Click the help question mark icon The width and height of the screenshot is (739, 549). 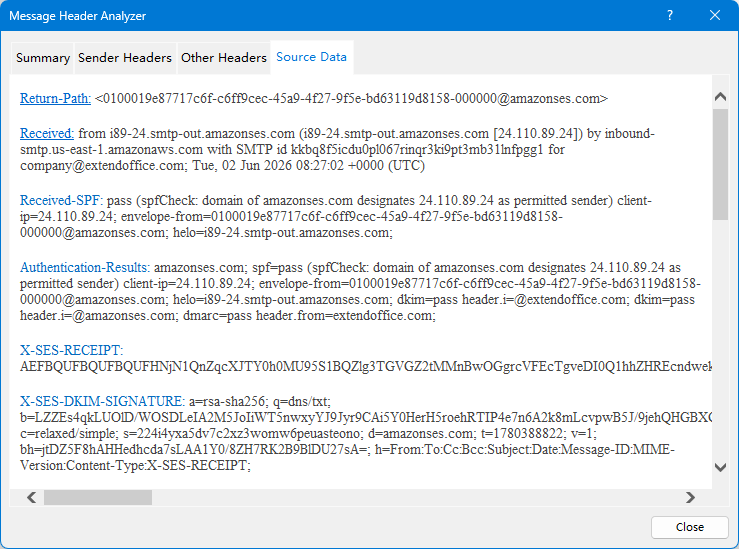[670, 16]
